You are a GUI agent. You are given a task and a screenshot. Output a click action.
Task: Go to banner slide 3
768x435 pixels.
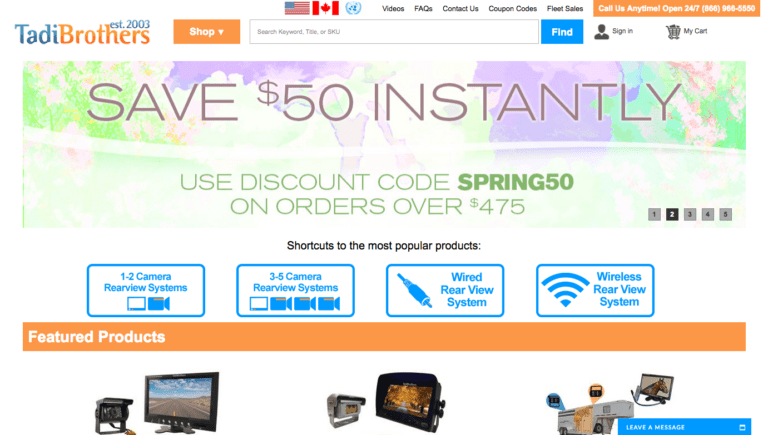click(x=690, y=214)
